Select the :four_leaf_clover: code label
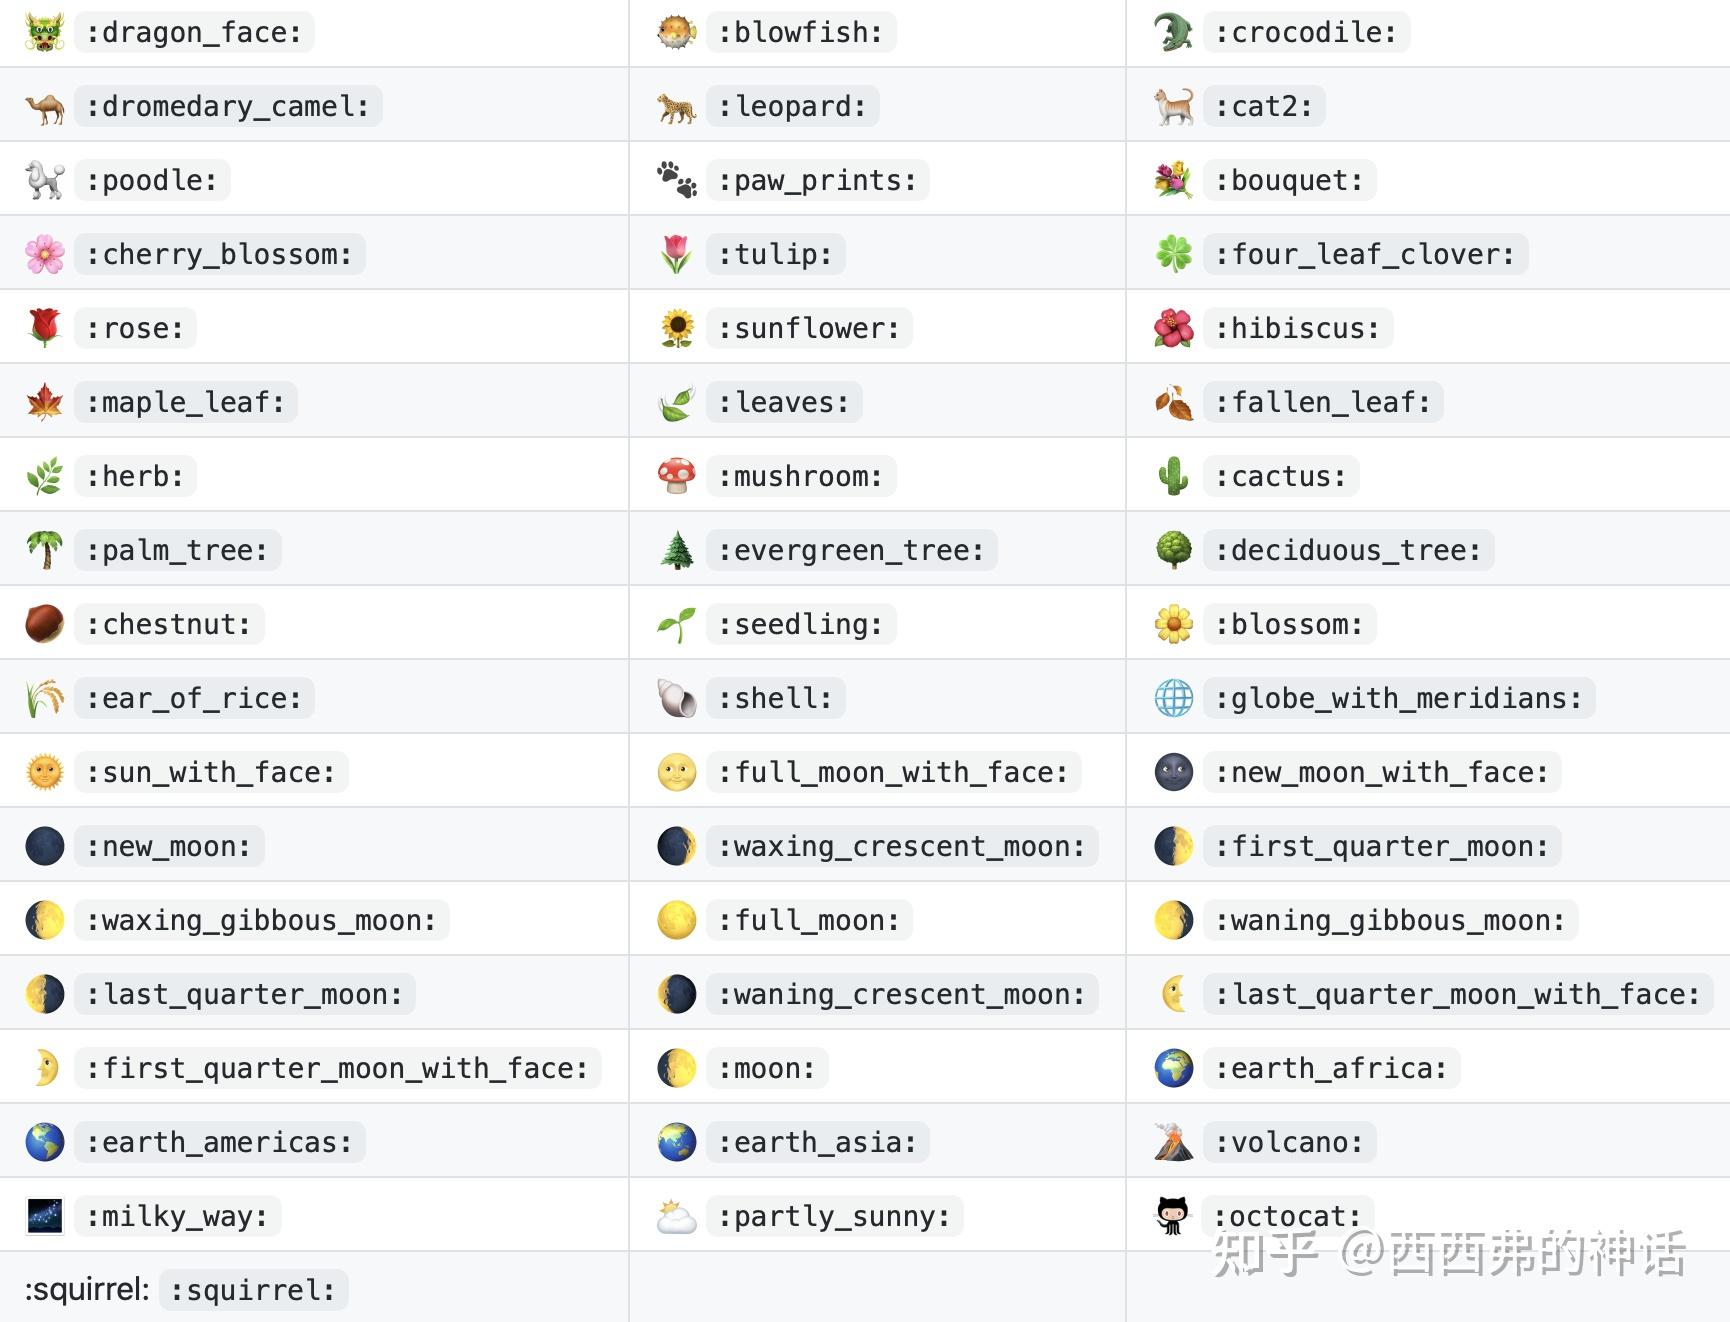The image size is (1730, 1322). tap(1364, 254)
